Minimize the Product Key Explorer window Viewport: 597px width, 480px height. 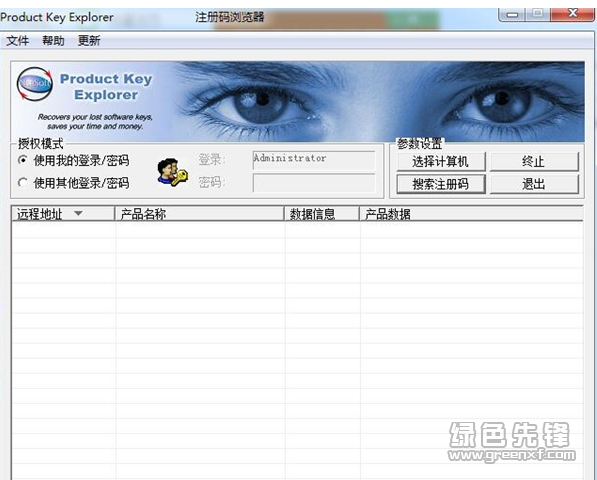(x=512, y=14)
